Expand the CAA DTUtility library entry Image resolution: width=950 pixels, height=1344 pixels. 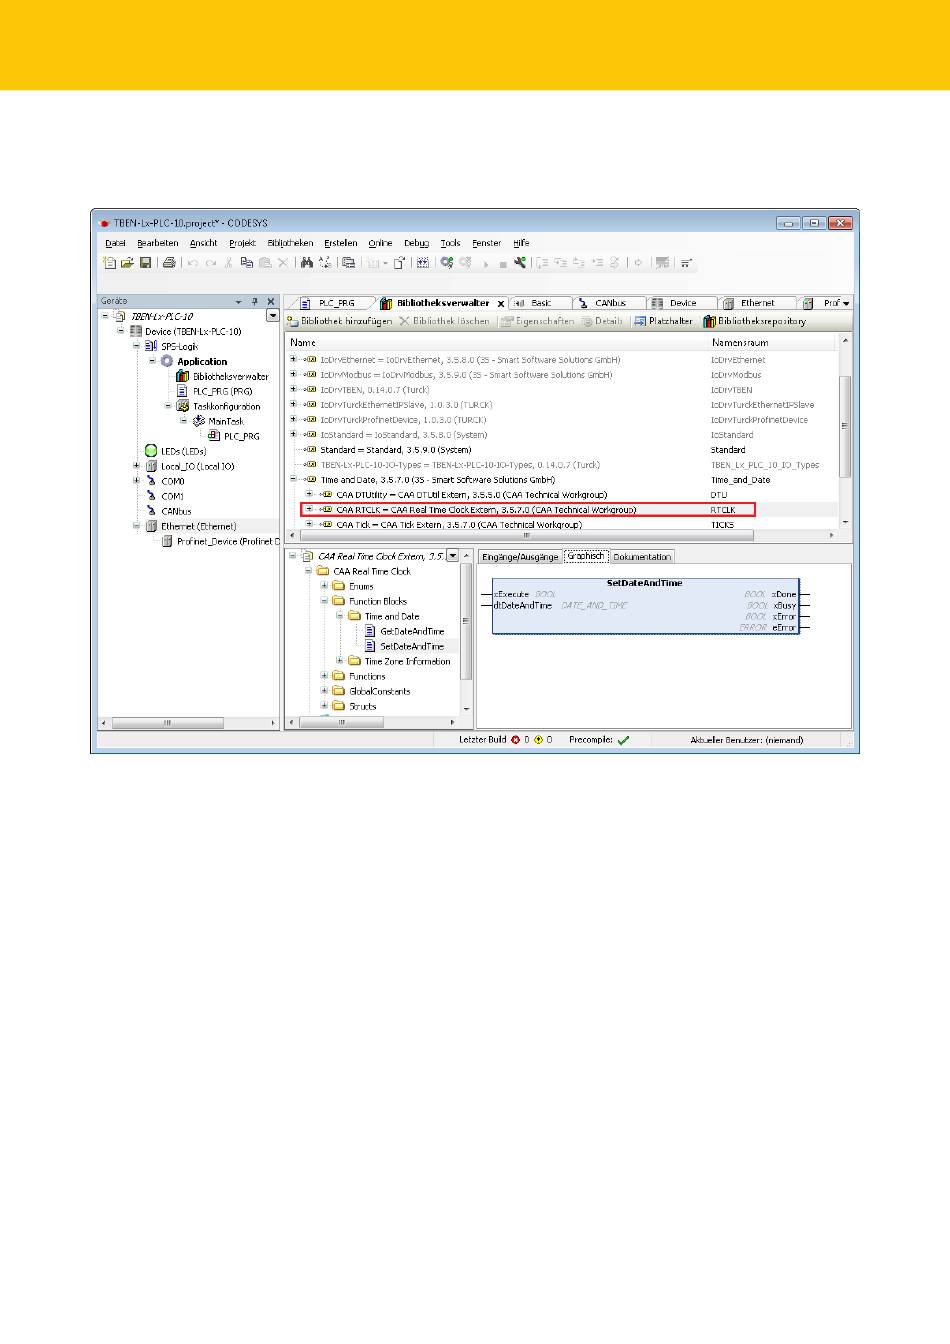[x=309, y=494]
